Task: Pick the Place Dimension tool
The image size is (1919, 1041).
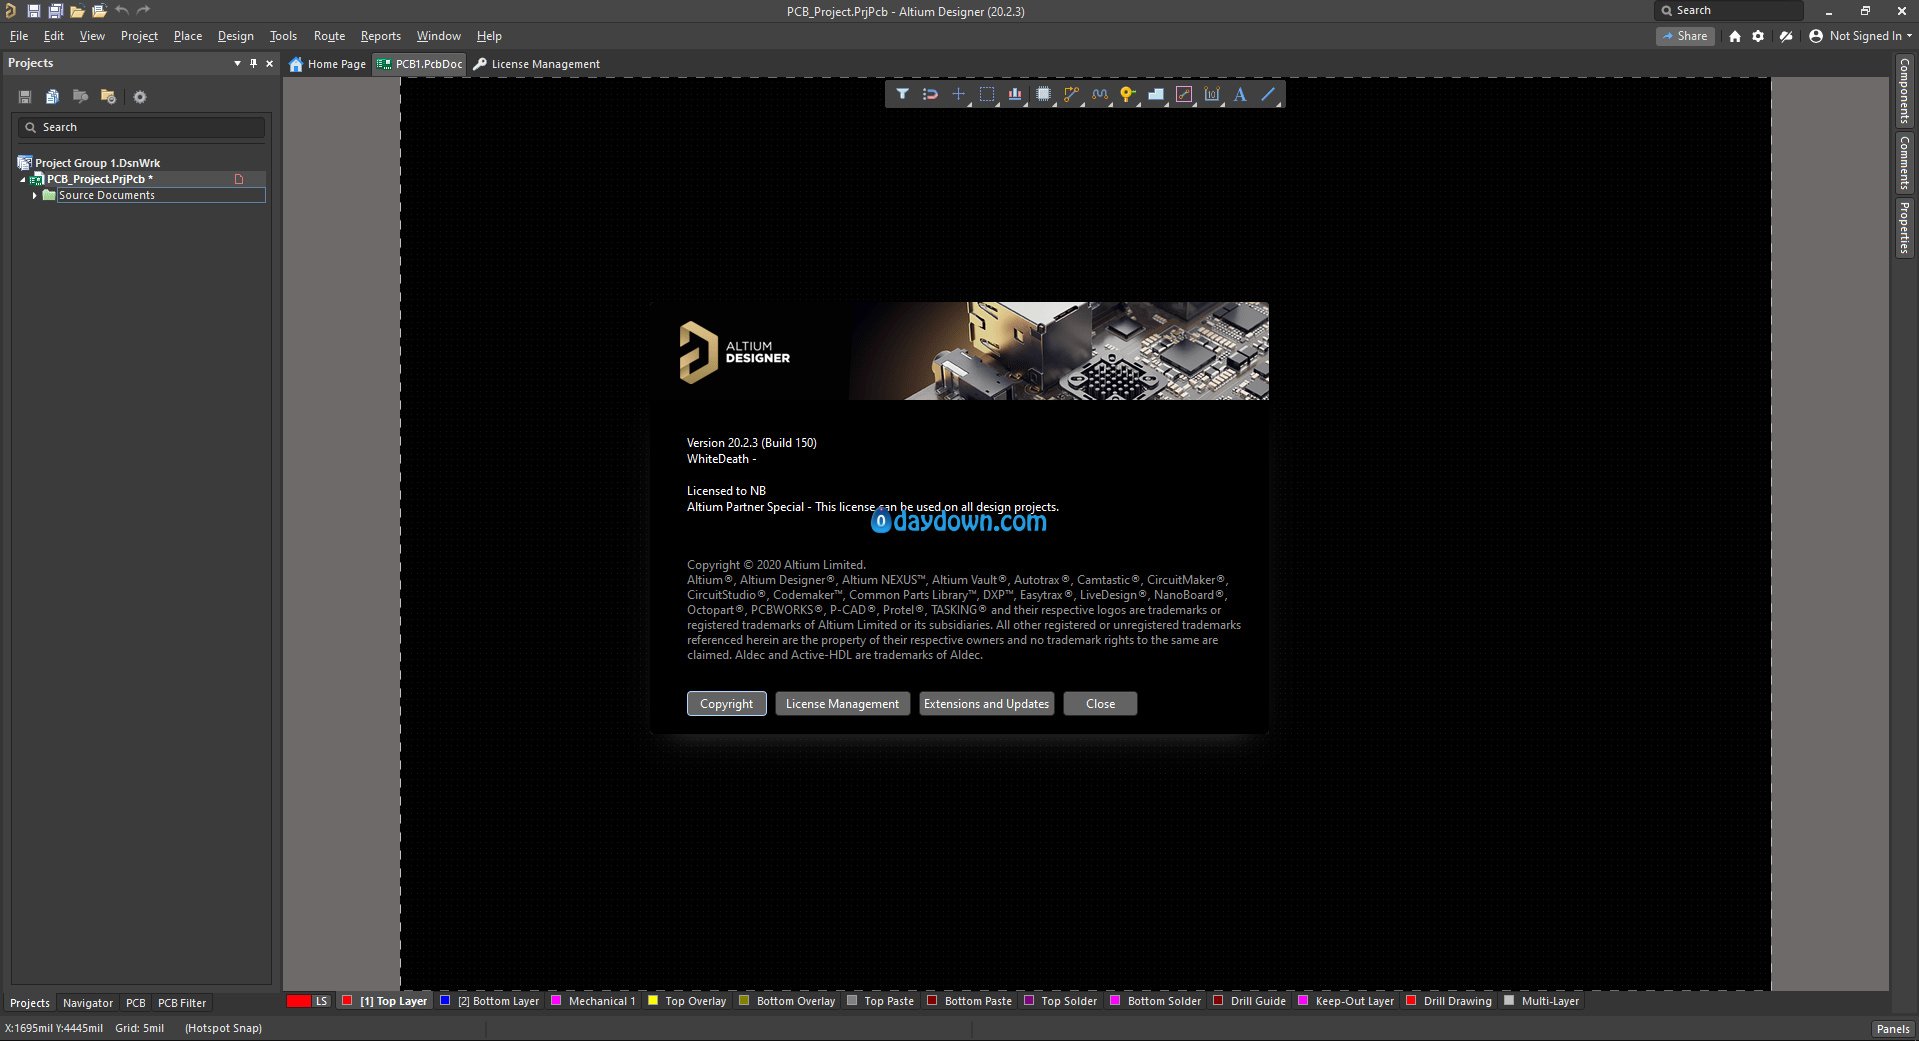Action: pos(1212,94)
